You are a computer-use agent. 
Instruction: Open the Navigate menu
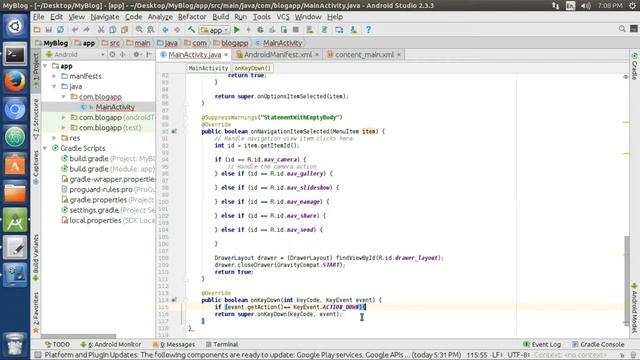coord(105,17)
